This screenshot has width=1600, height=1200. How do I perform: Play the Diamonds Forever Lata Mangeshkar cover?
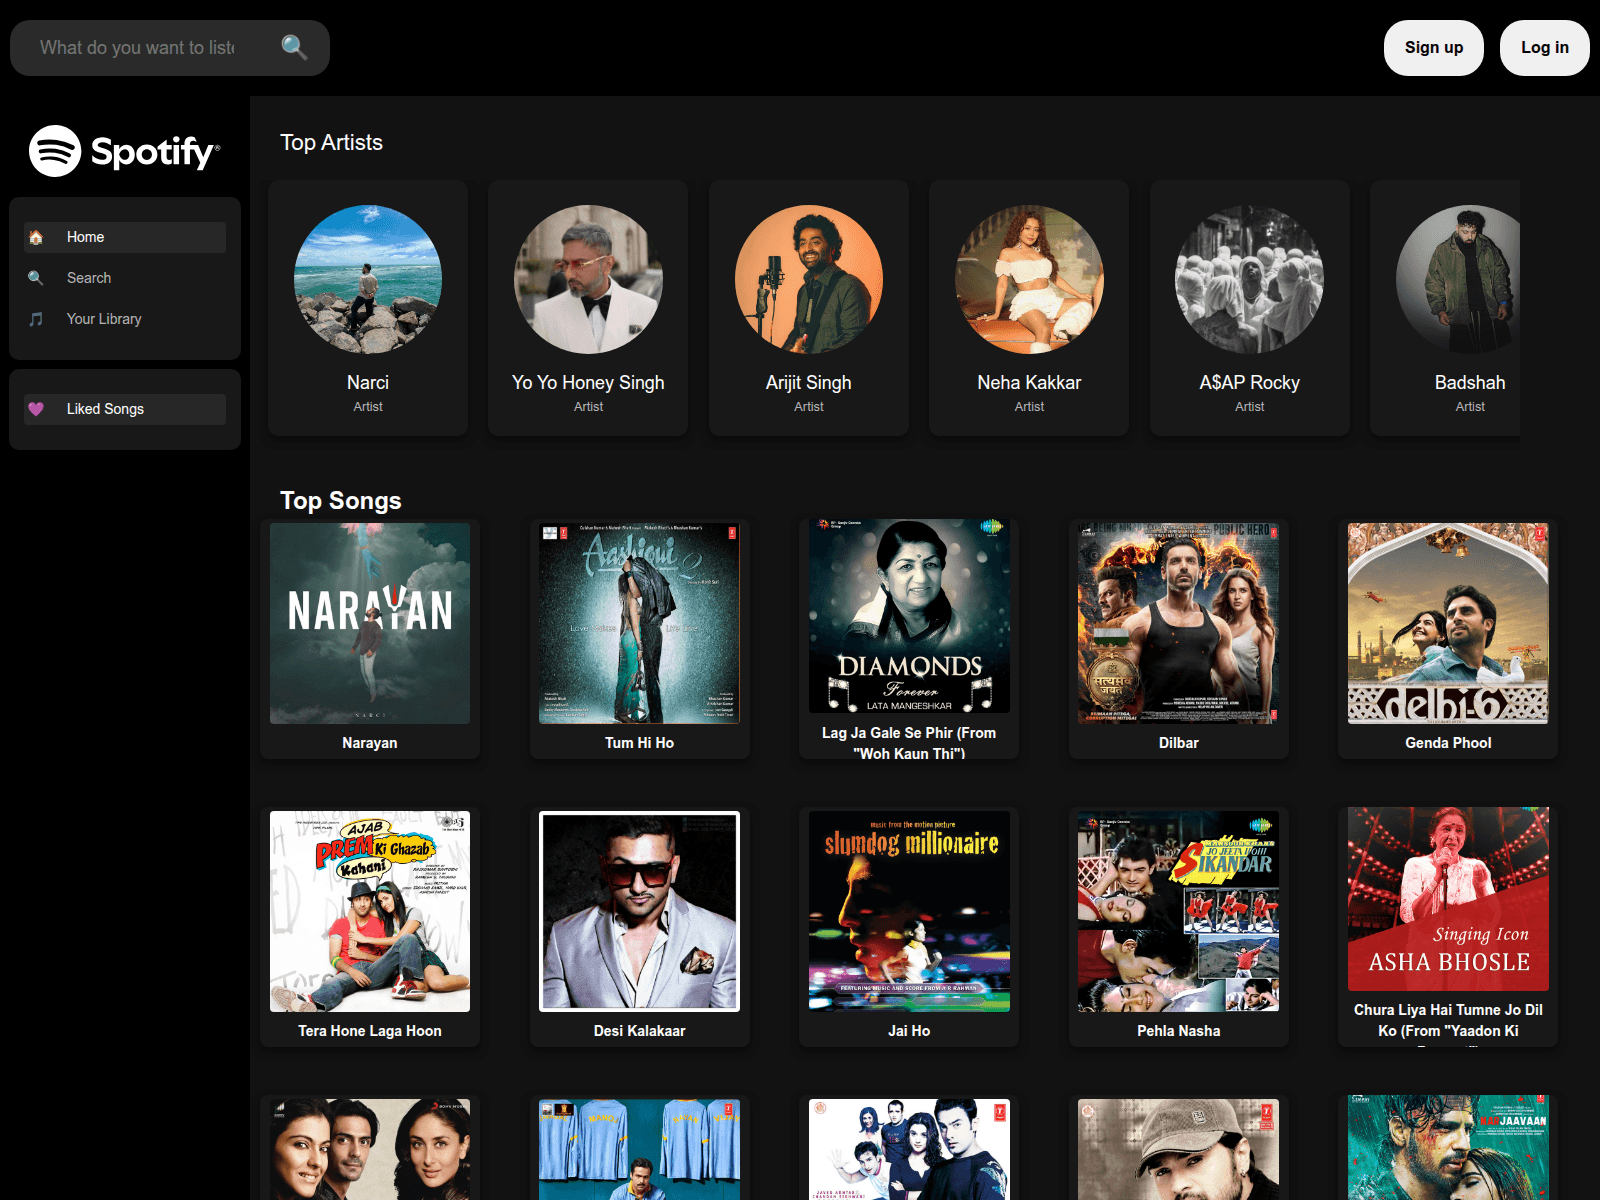pos(909,616)
